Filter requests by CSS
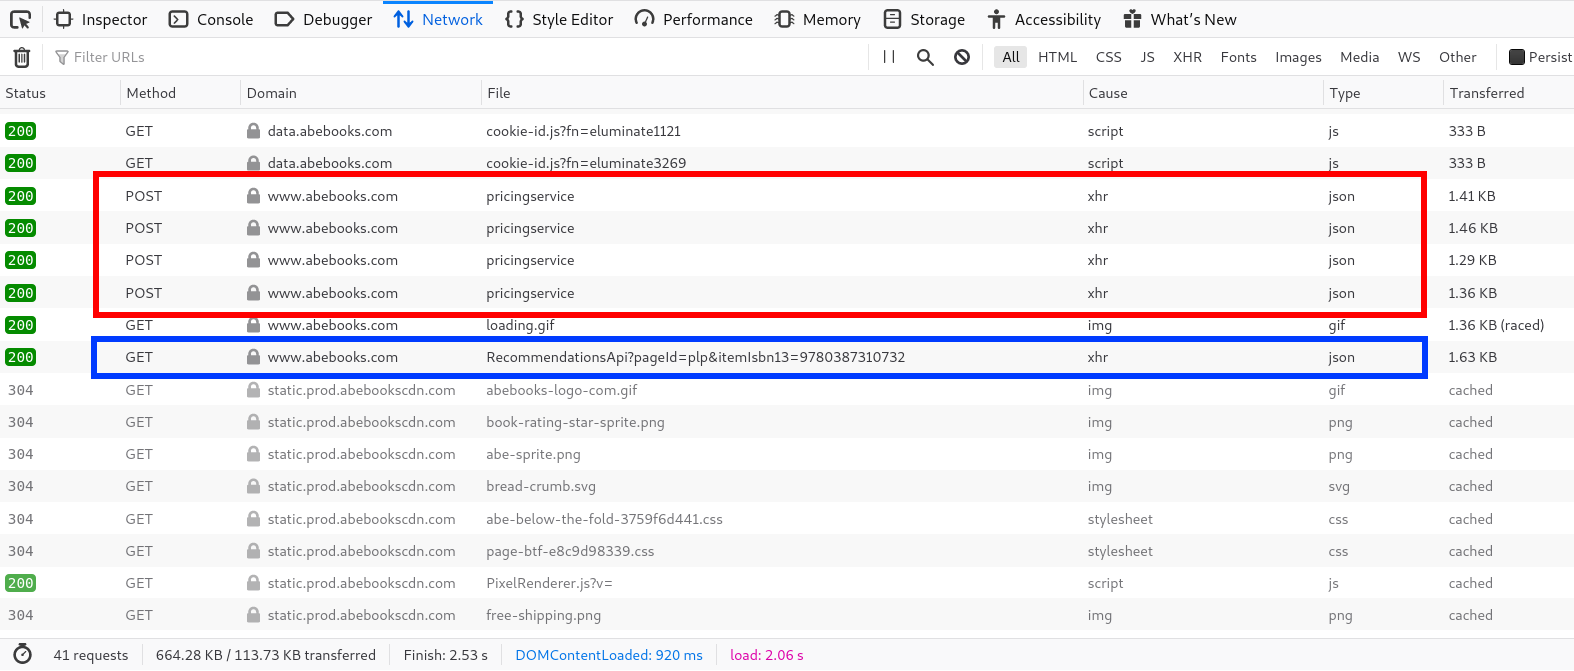 click(1109, 57)
